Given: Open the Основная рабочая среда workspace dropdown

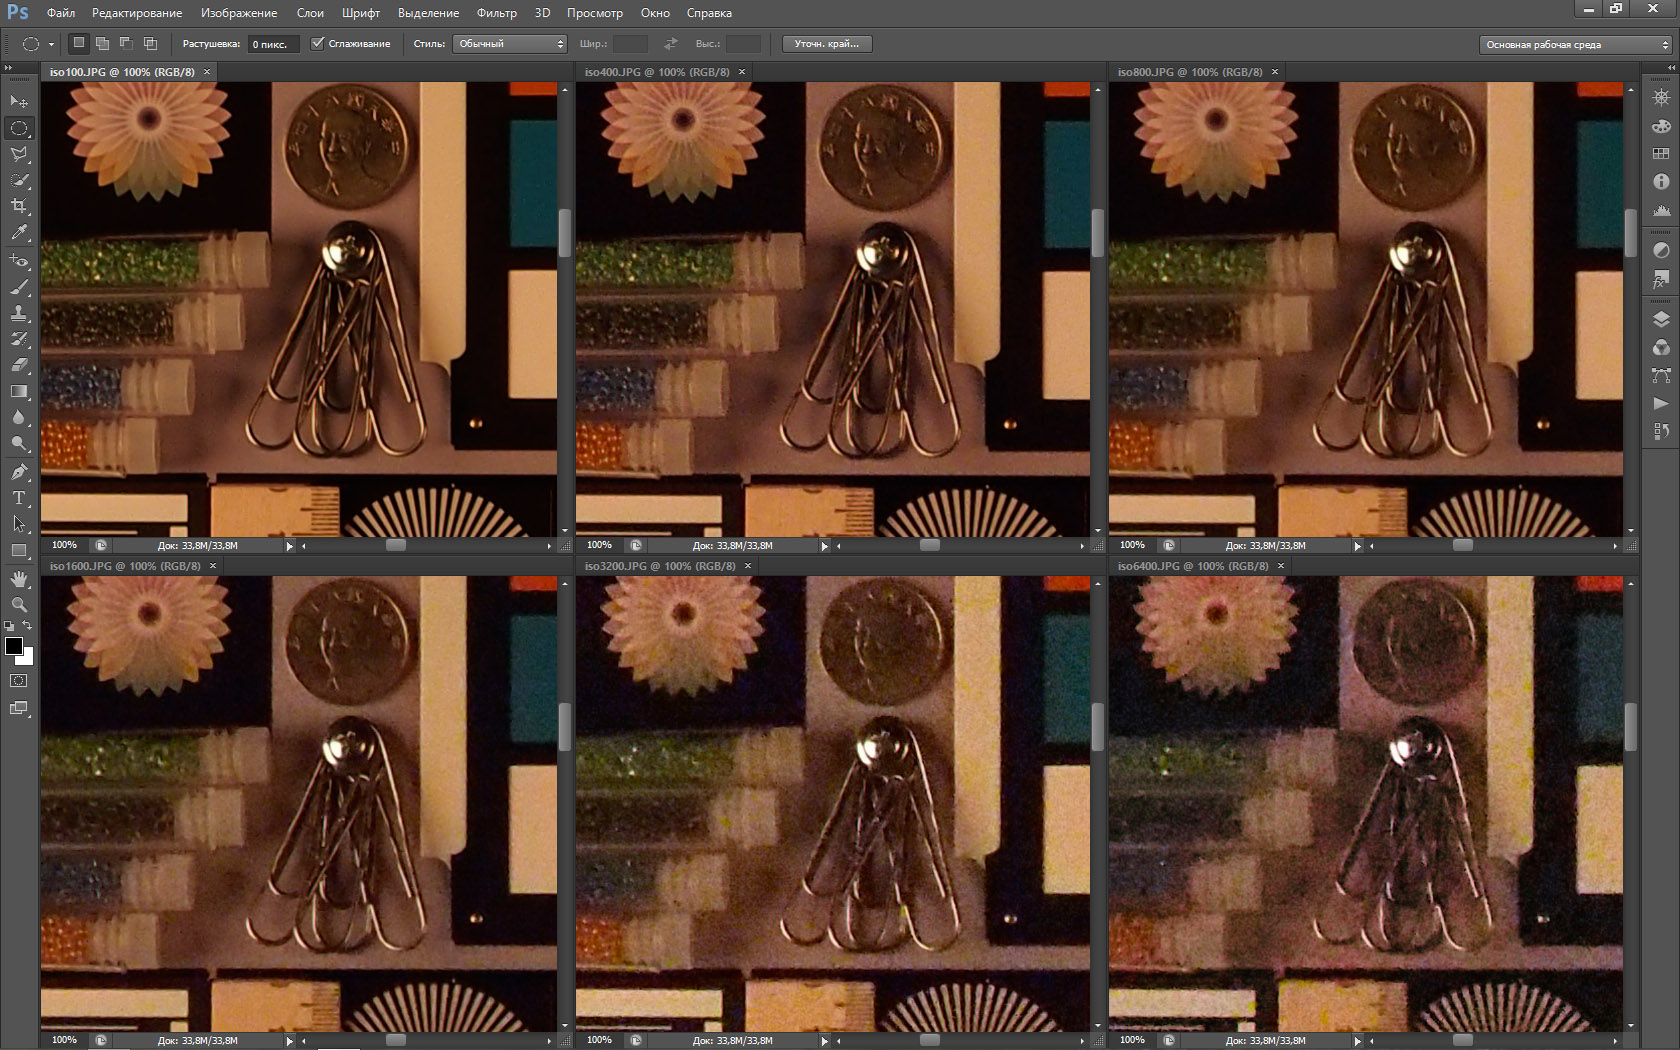Looking at the screenshot, I should (x=1576, y=45).
